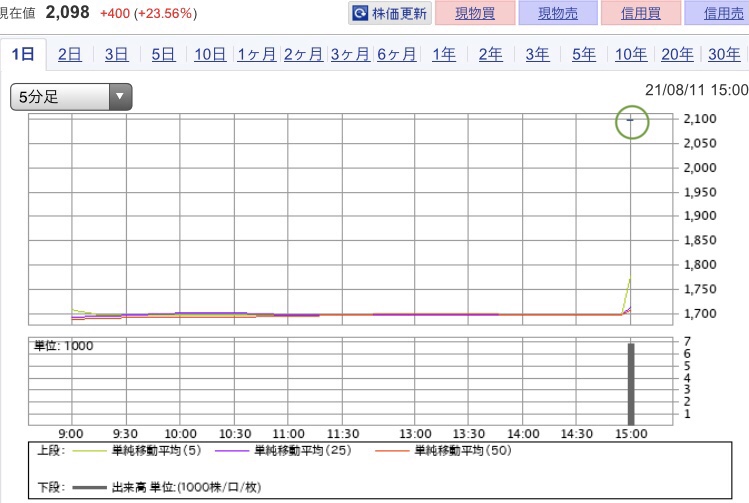749x503 pixels.
Task: Click the 21/08/11 15:00 timestamp
Action: point(696,90)
